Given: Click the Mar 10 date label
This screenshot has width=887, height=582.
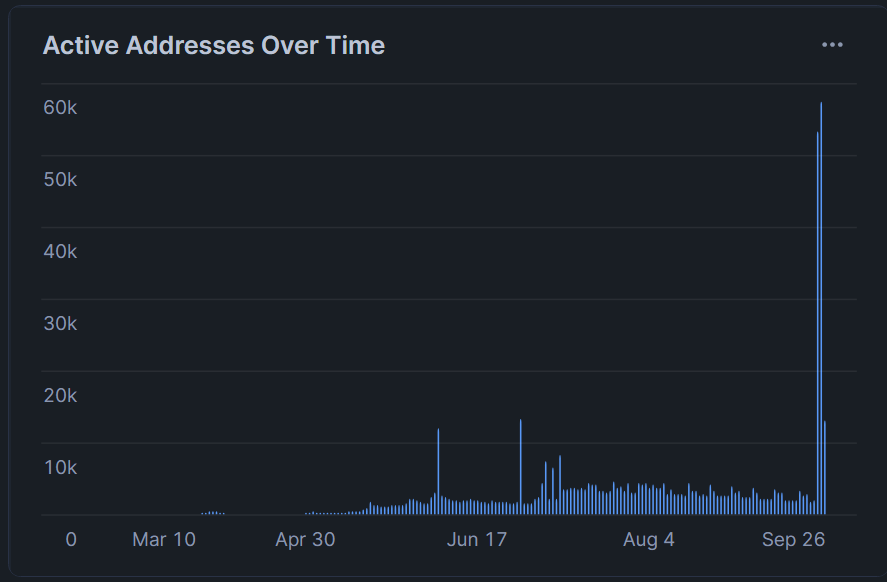Looking at the screenshot, I should coord(164,539).
